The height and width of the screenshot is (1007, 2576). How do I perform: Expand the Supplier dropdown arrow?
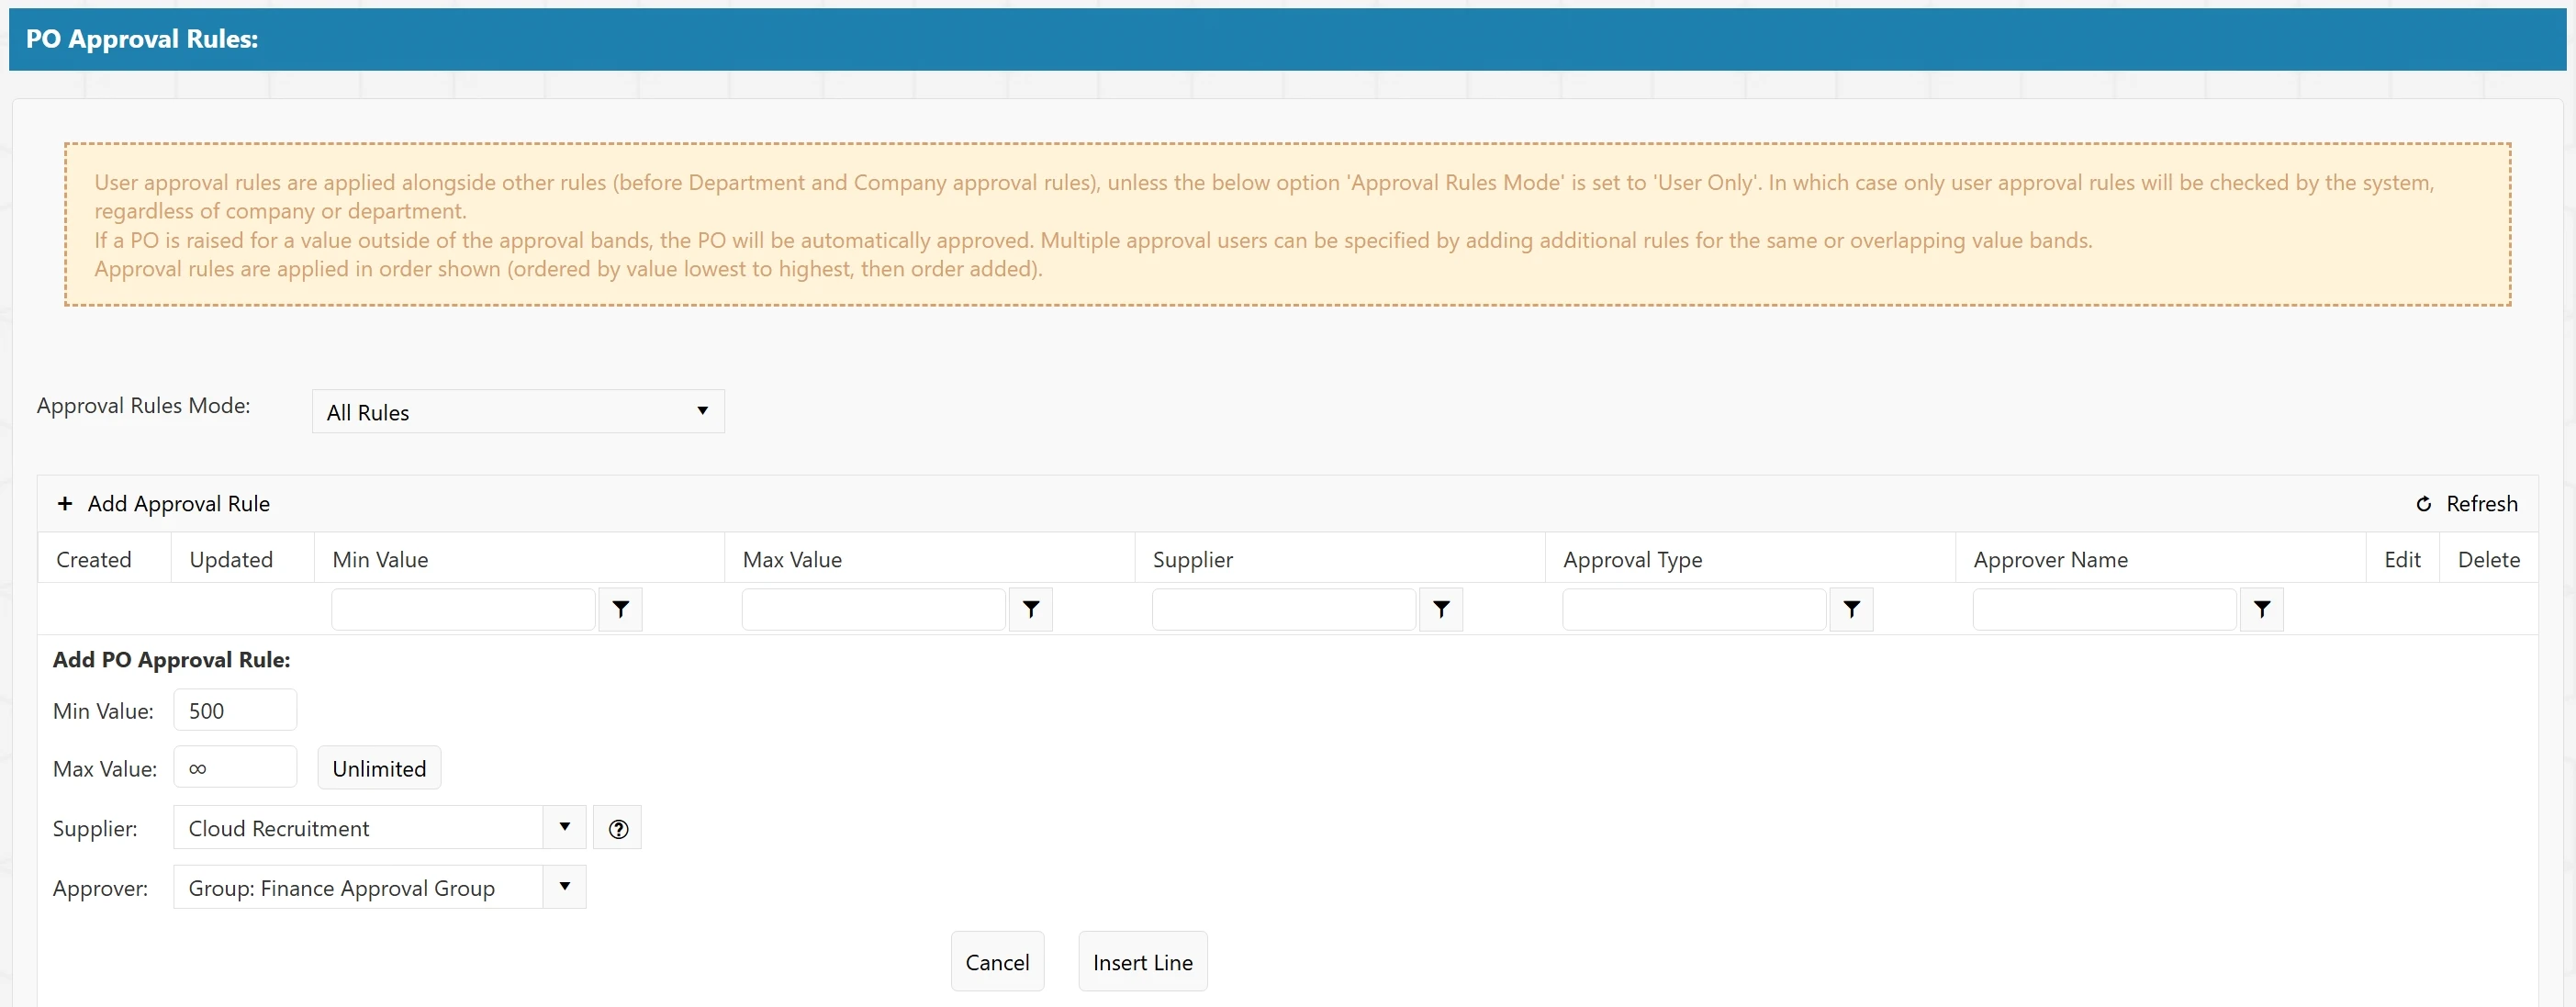click(565, 827)
